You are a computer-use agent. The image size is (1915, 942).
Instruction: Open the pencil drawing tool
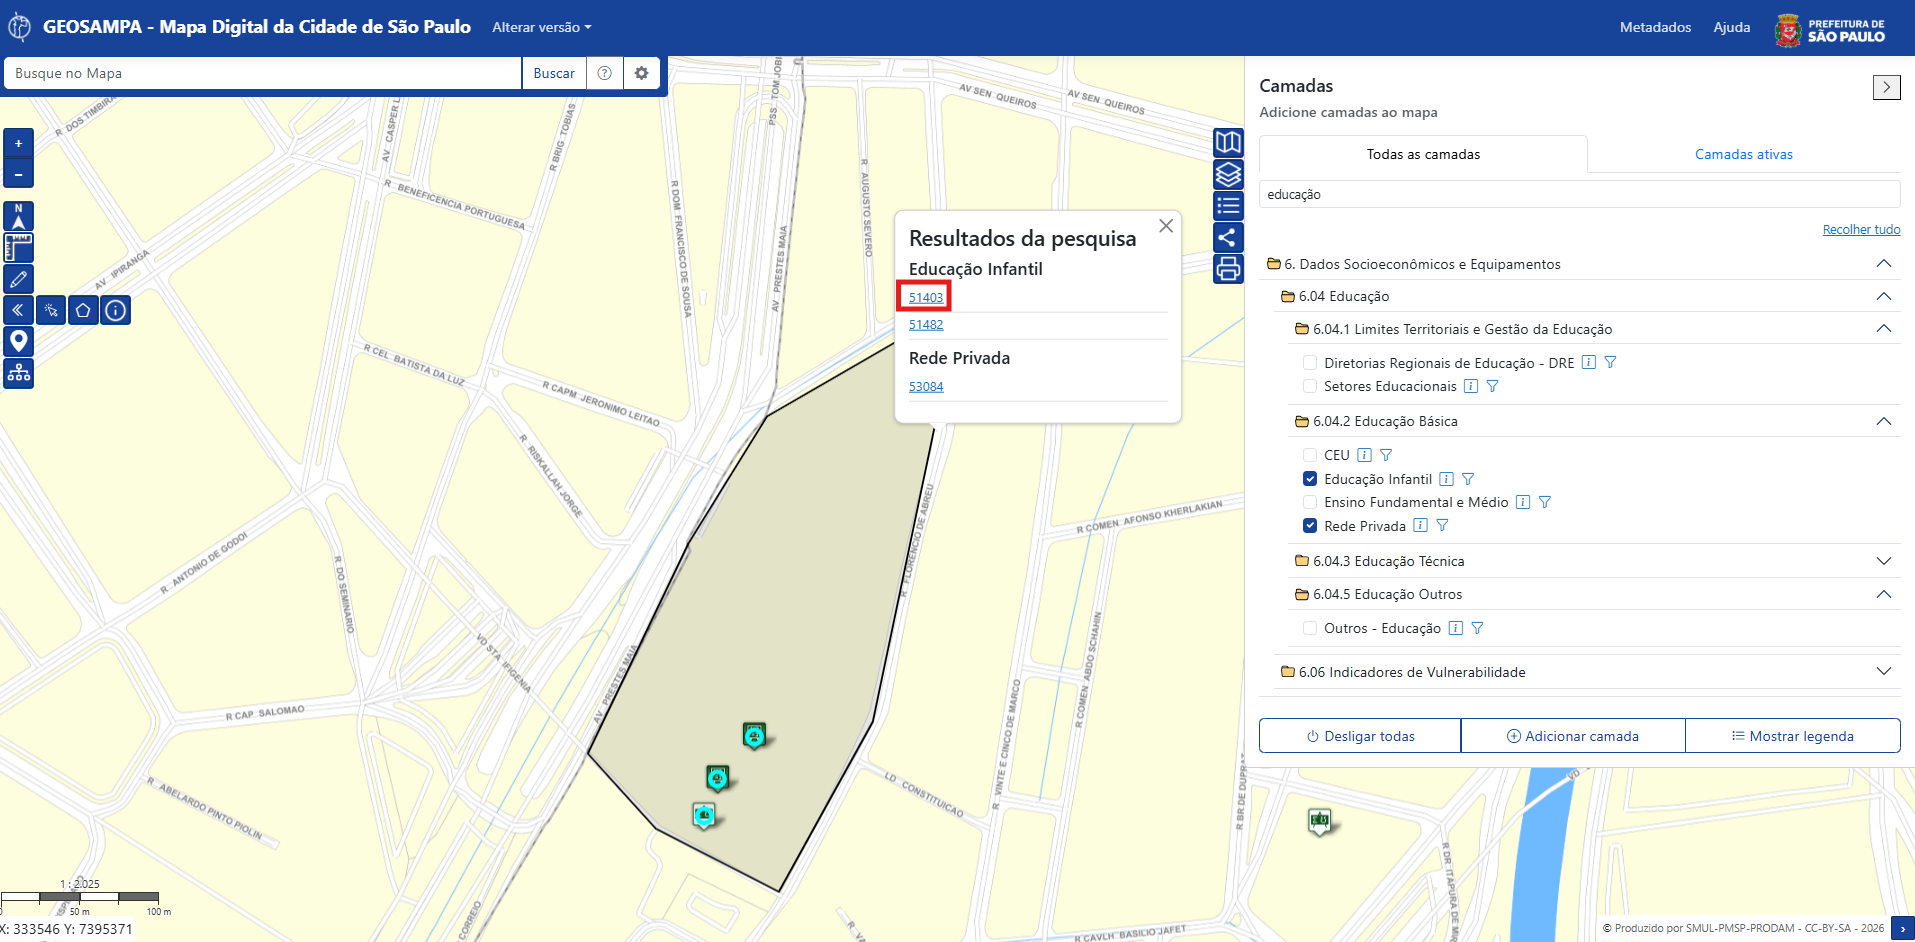(x=18, y=279)
